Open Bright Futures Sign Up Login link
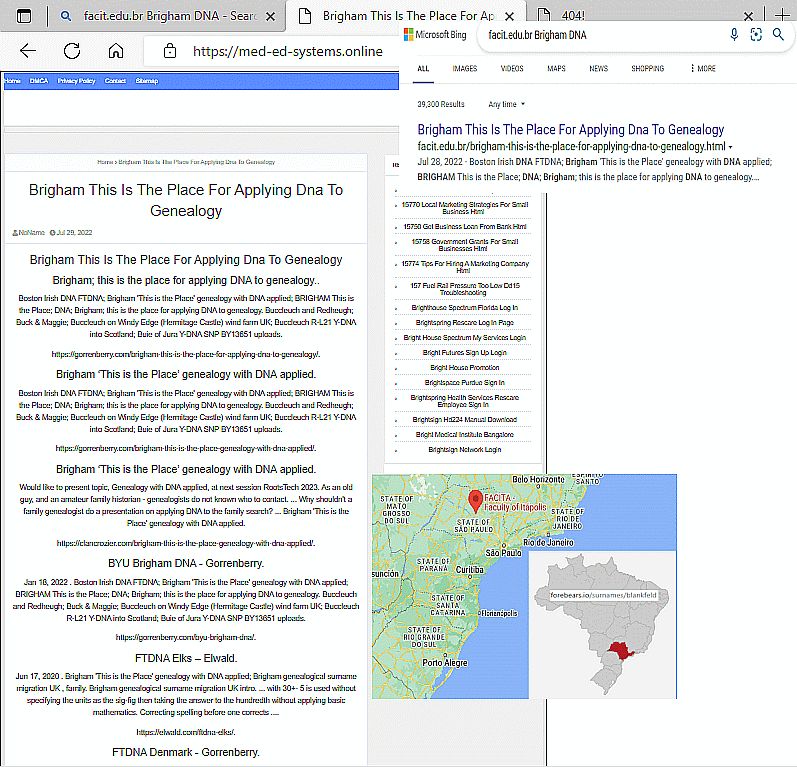Screen dimensions: 797x767 click(x=465, y=352)
